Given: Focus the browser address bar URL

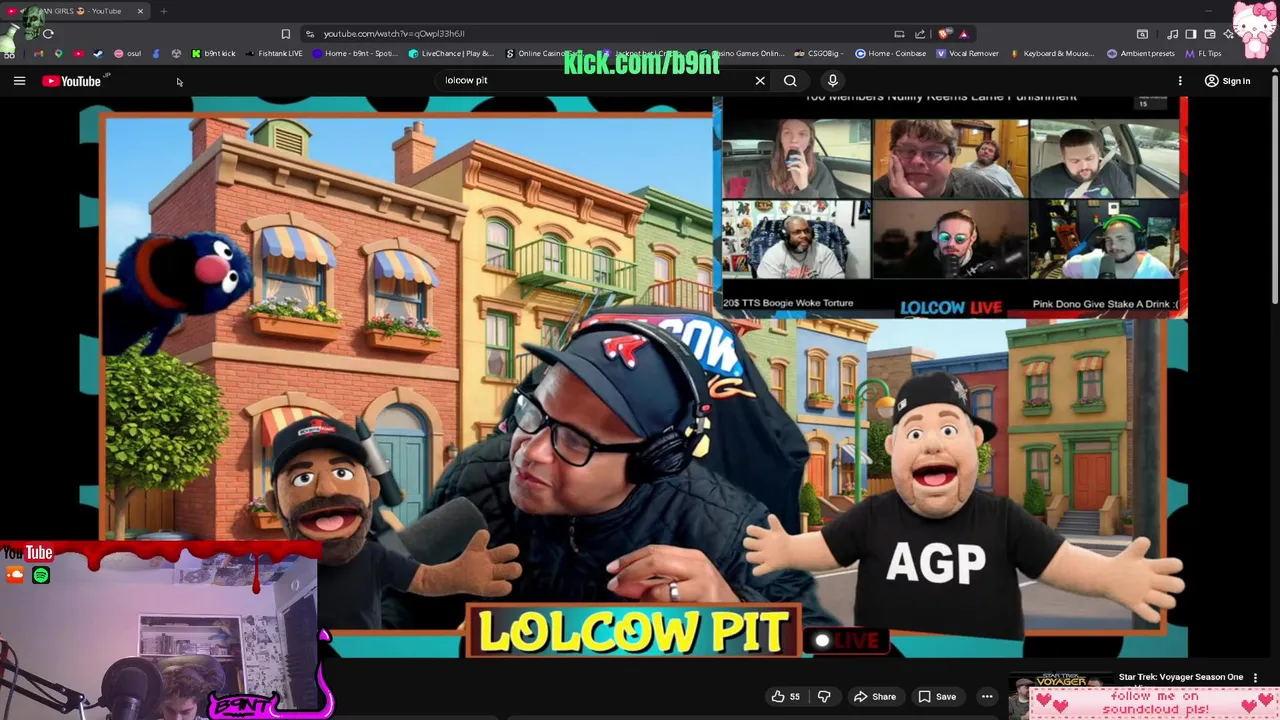Looking at the screenshot, I should [x=394, y=33].
